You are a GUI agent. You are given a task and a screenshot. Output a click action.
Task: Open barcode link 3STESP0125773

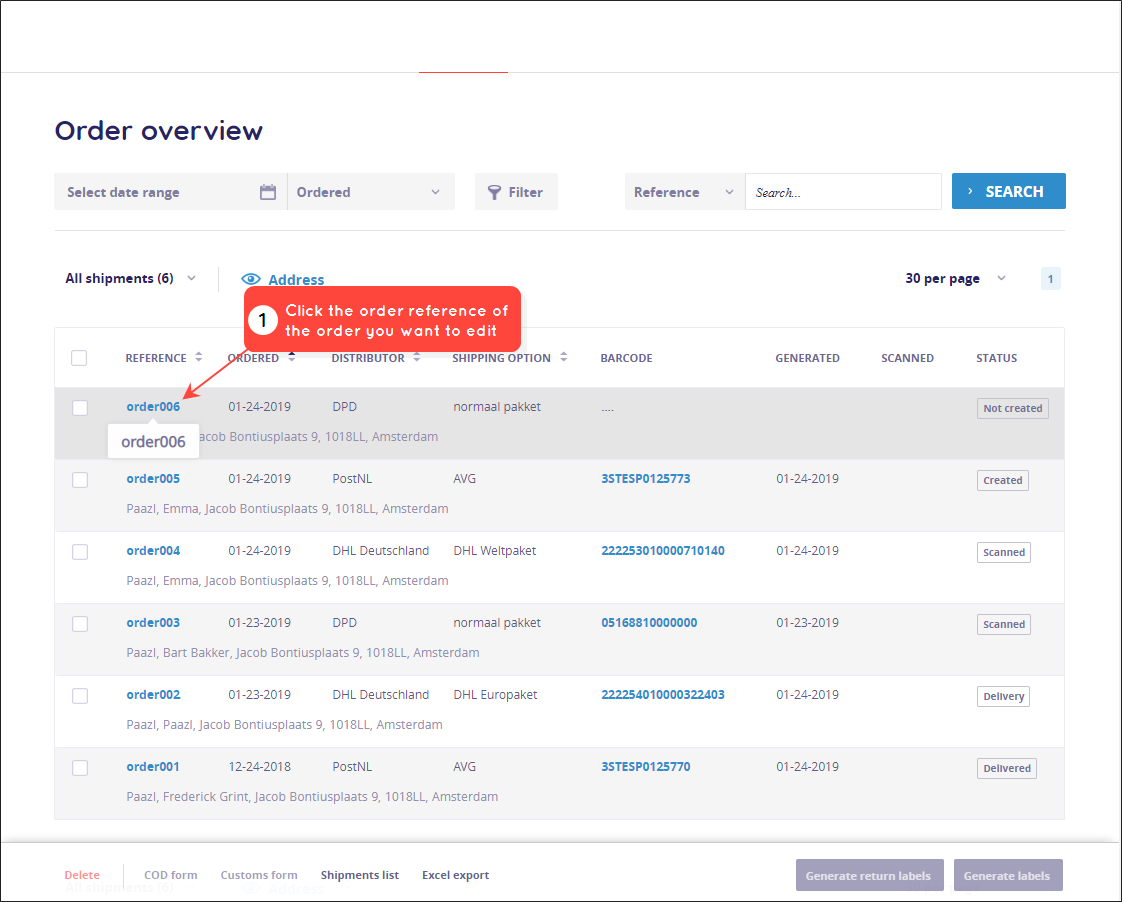pyautogui.click(x=645, y=479)
